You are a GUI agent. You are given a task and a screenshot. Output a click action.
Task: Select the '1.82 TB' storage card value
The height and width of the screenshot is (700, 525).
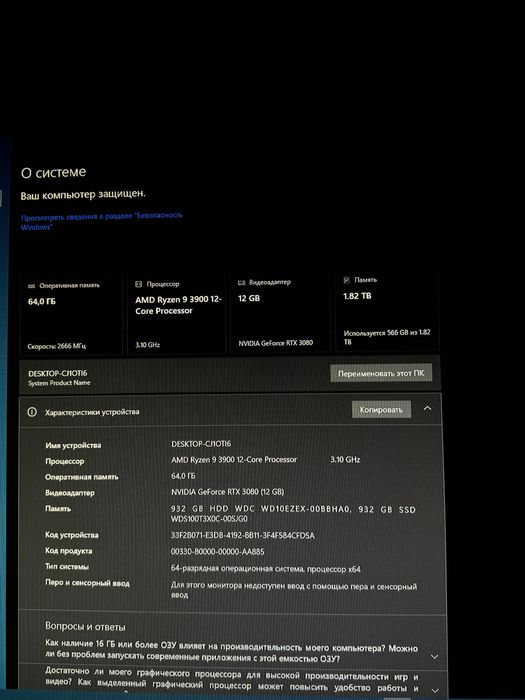tap(357, 296)
